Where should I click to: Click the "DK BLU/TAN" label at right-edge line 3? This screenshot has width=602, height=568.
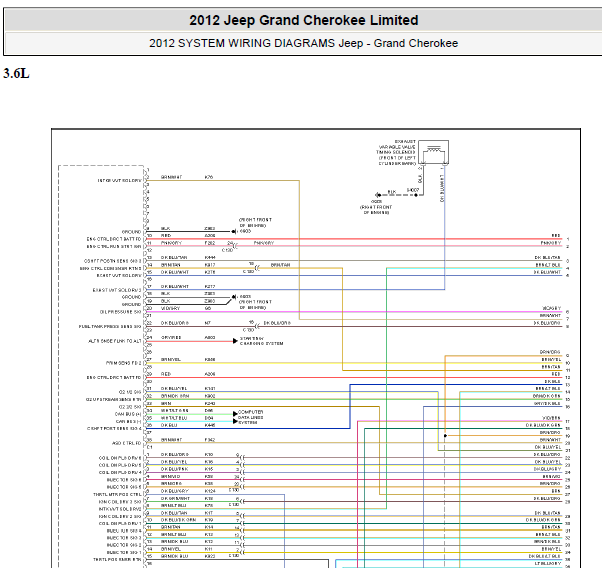point(547,257)
